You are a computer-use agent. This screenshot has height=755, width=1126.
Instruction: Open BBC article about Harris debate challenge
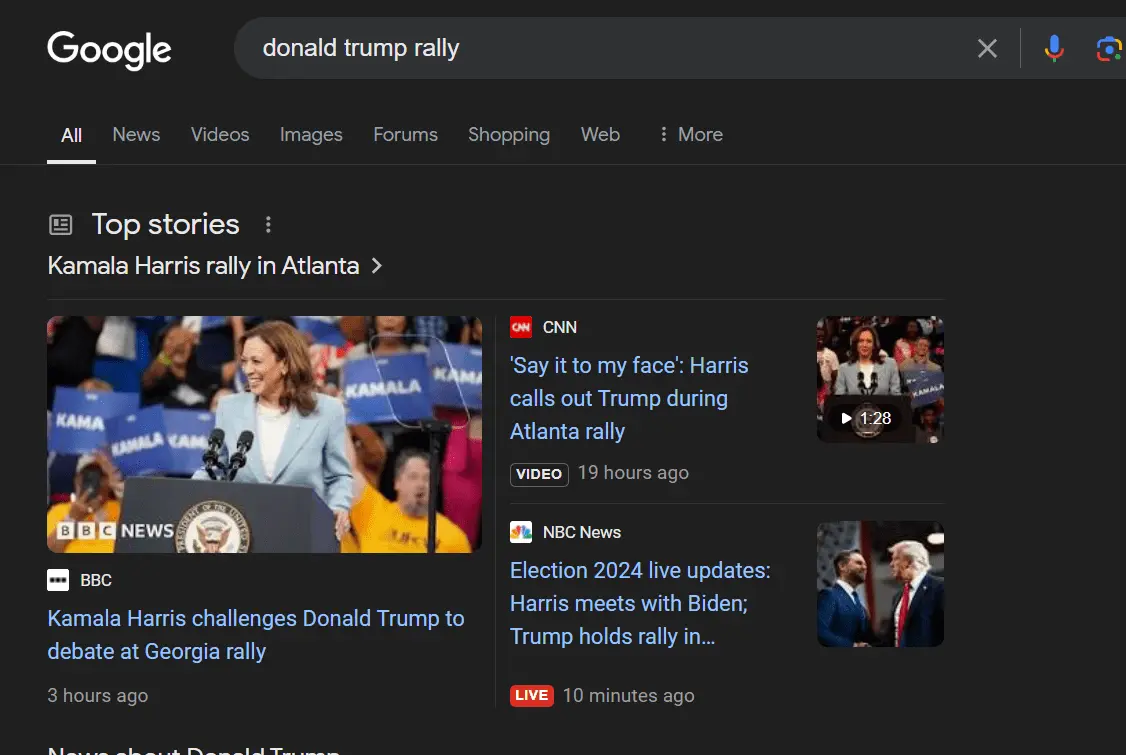tap(255, 635)
